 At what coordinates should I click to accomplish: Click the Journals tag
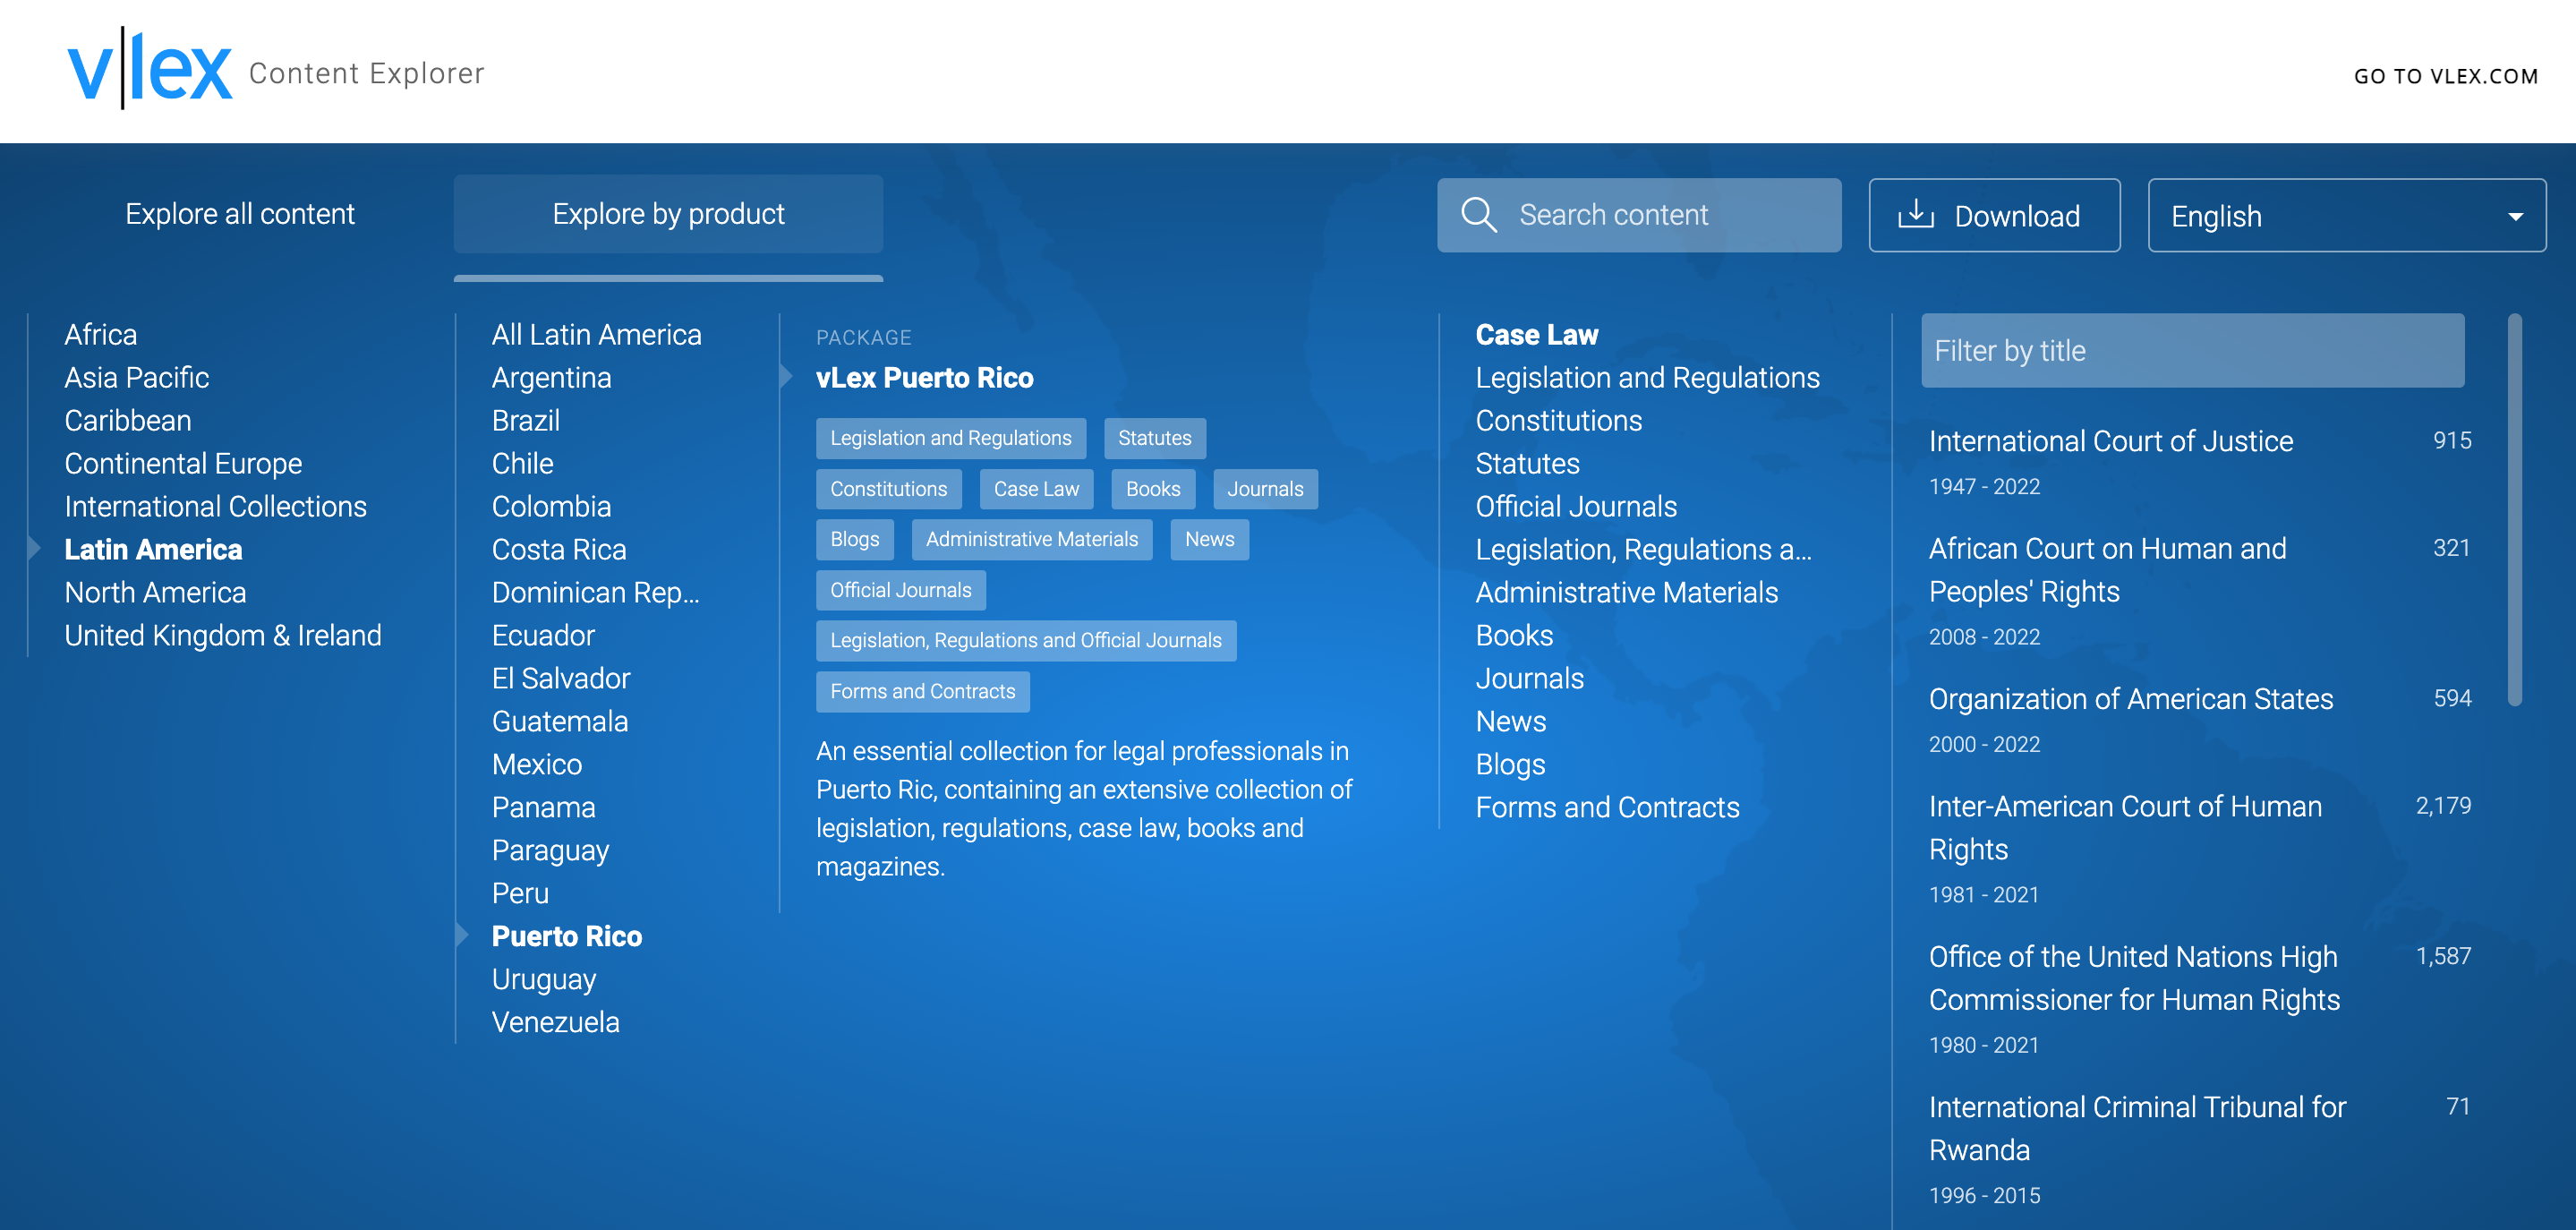(1265, 489)
